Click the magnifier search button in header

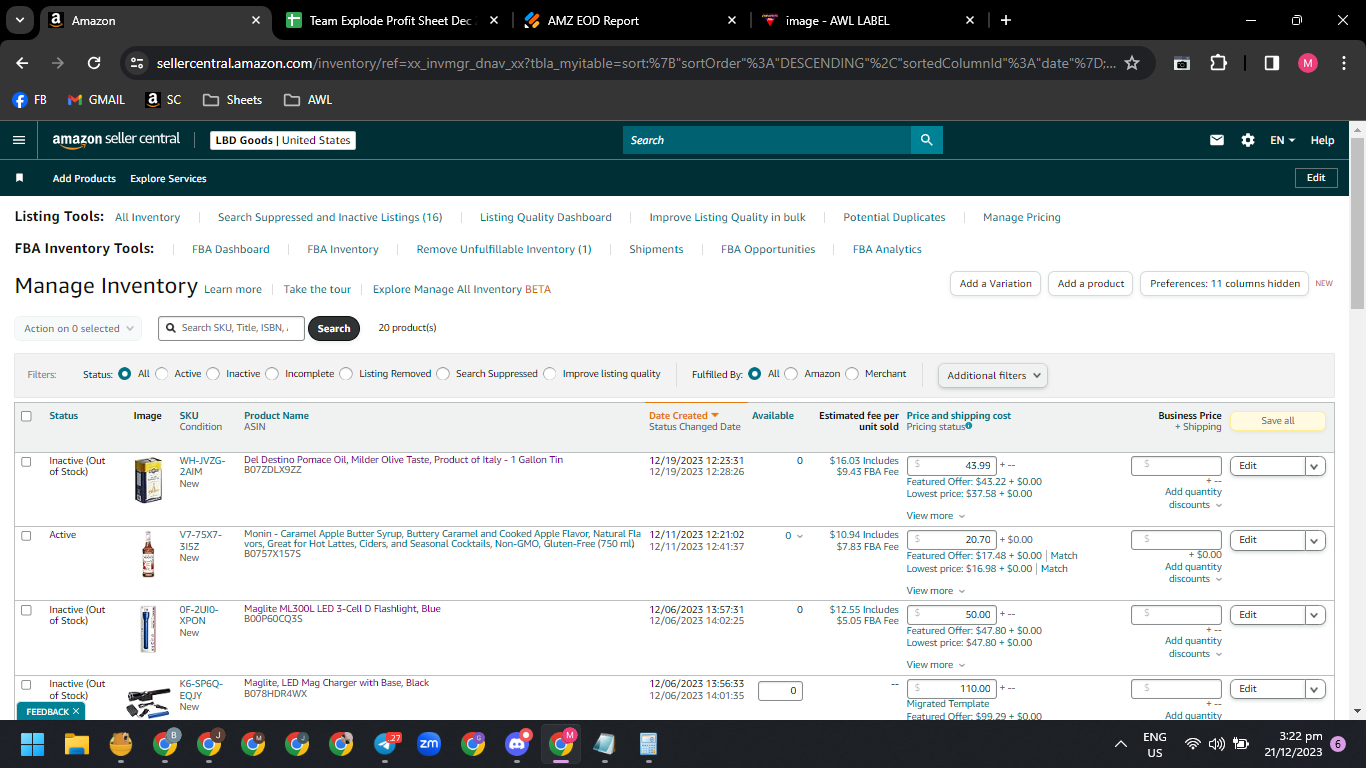(x=927, y=140)
